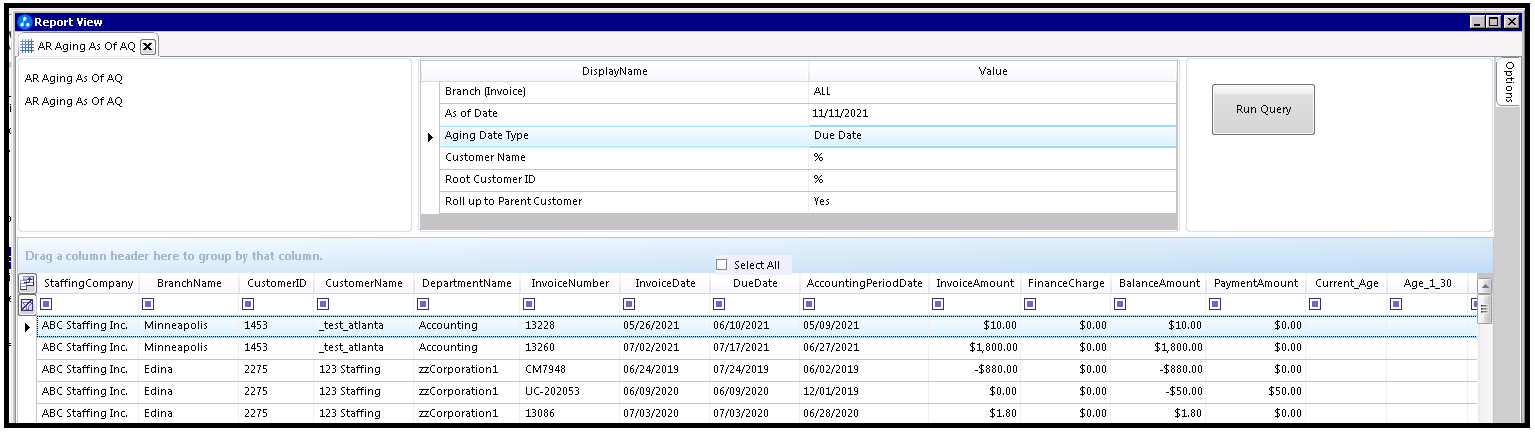Click filter operator icon under AccountingPeriodDate column
1535x432 pixels.
click(808, 304)
